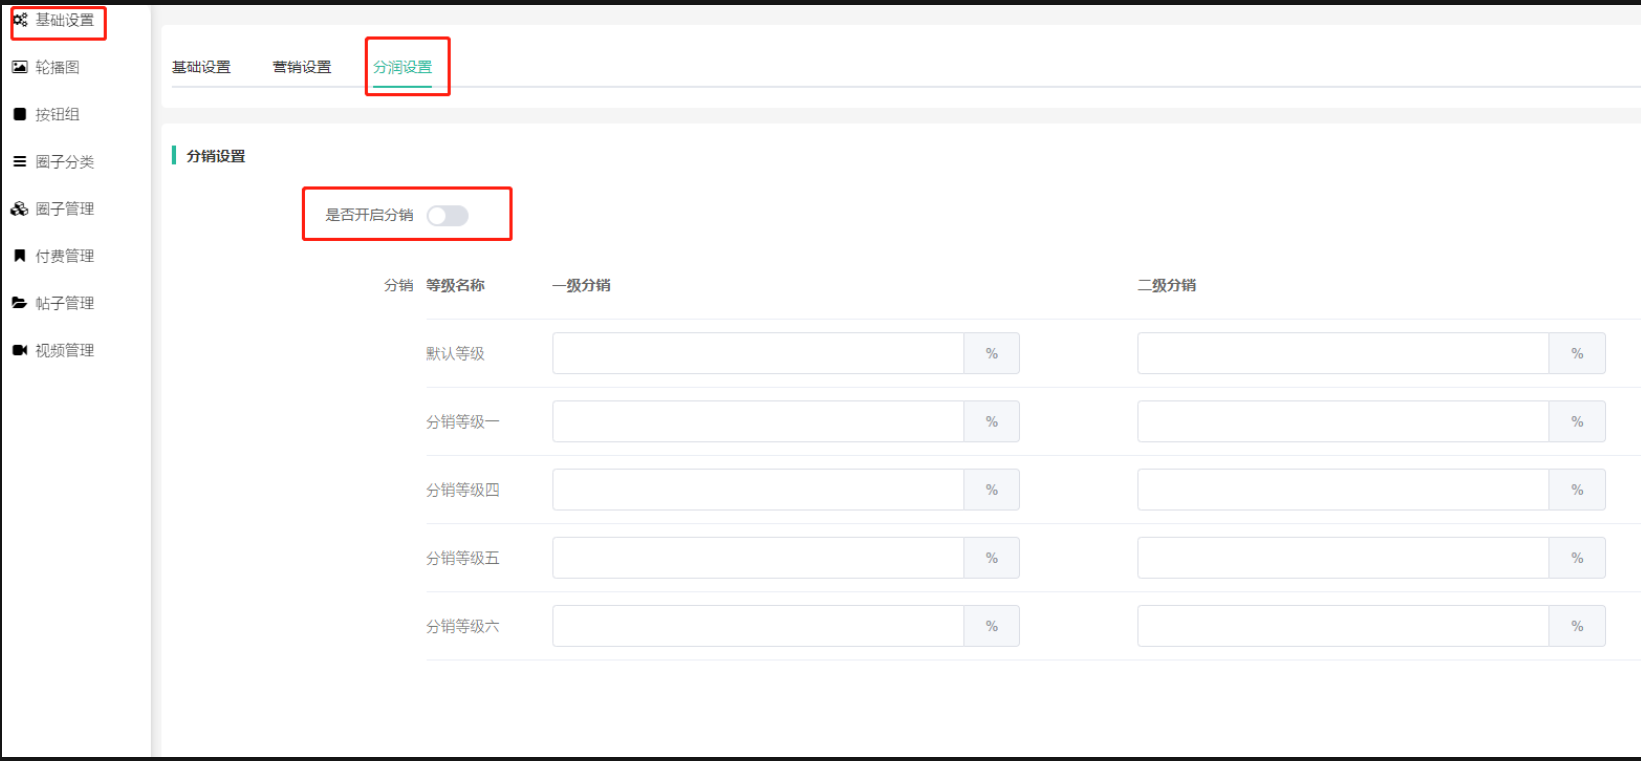Click the square icon for 按钮组

20,114
